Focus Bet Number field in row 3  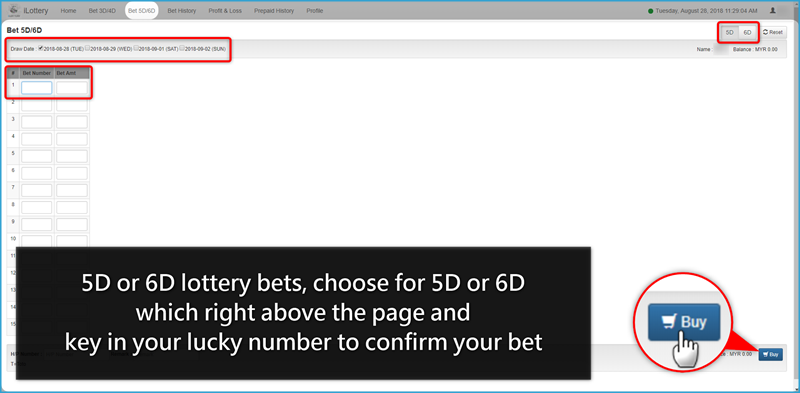[37, 122]
